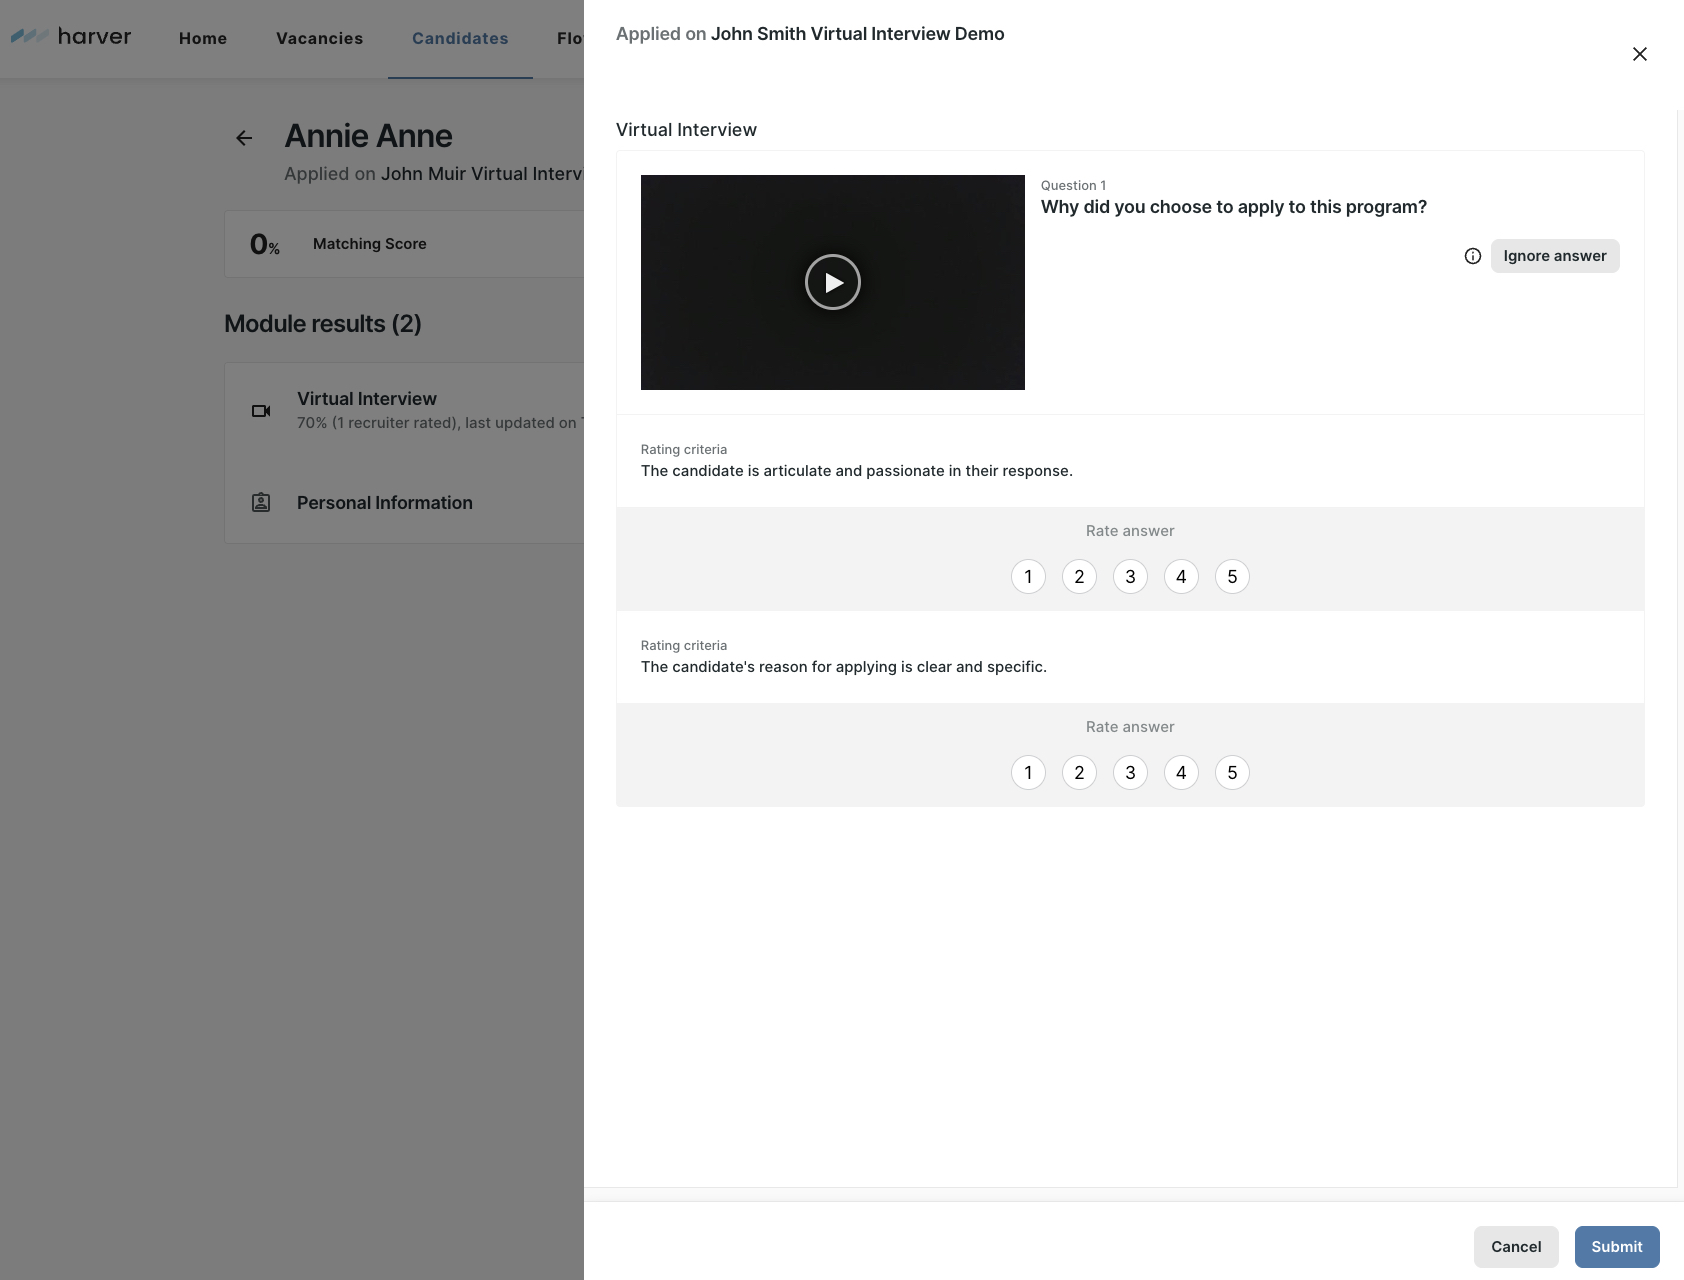Screen dimensions: 1684x1280
Task: Rate clear and specific reason criteria as 5
Action: point(1232,773)
